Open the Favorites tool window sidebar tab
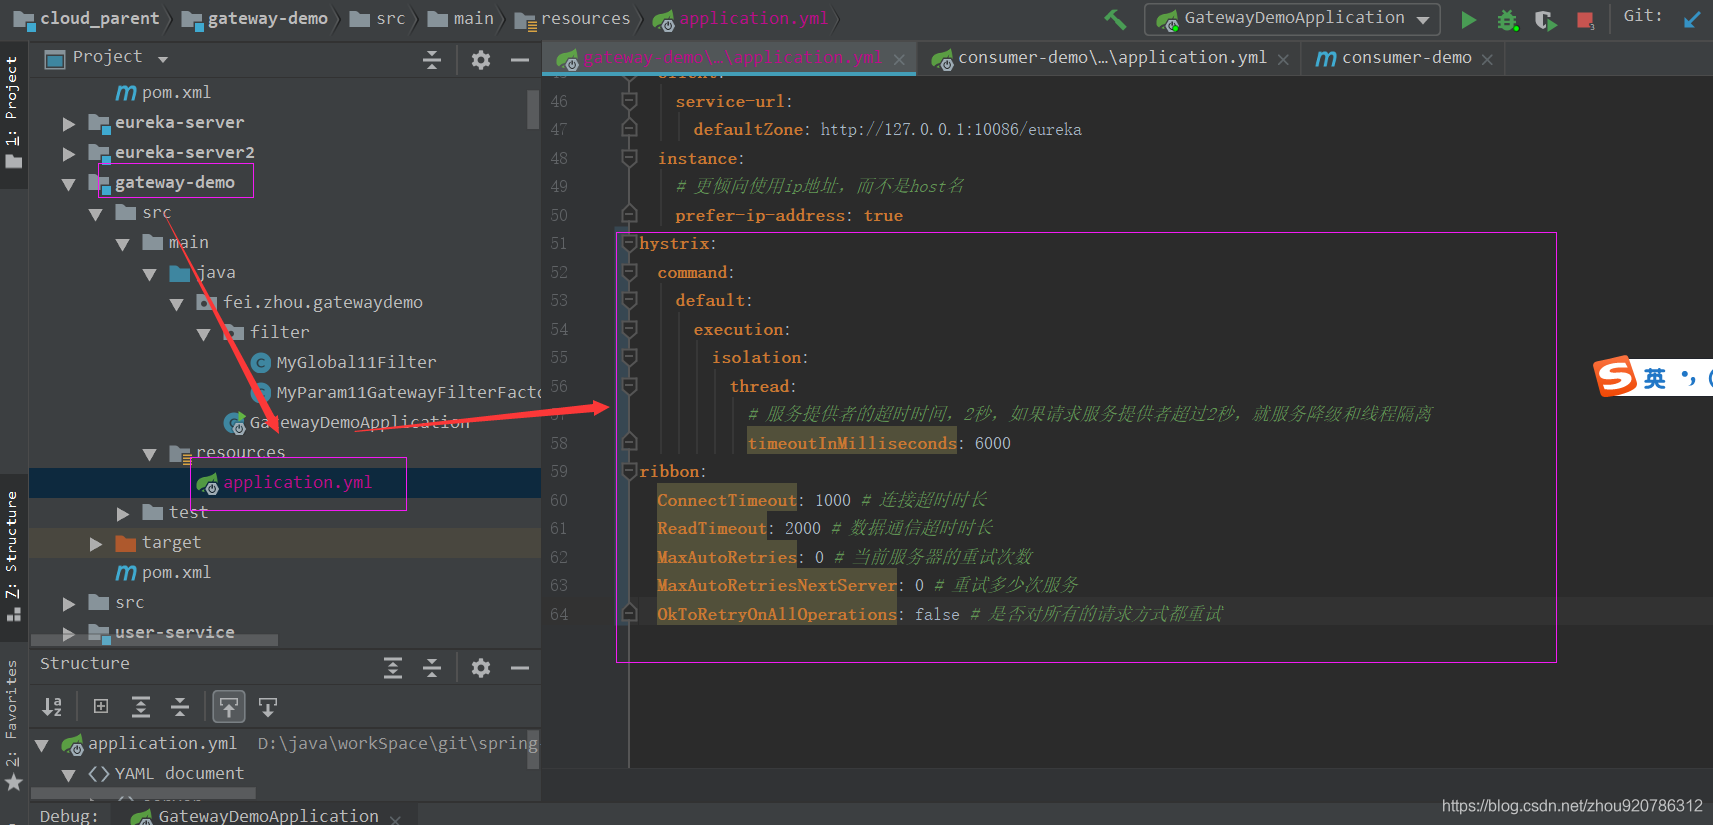Image resolution: width=1713 pixels, height=825 pixels. click(13, 725)
